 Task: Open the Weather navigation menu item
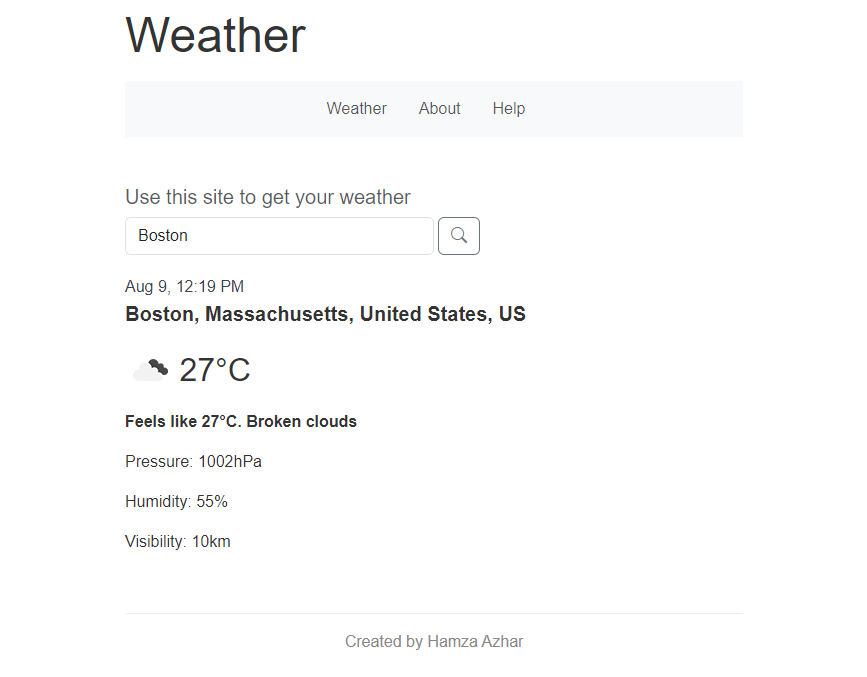pyautogui.click(x=356, y=108)
